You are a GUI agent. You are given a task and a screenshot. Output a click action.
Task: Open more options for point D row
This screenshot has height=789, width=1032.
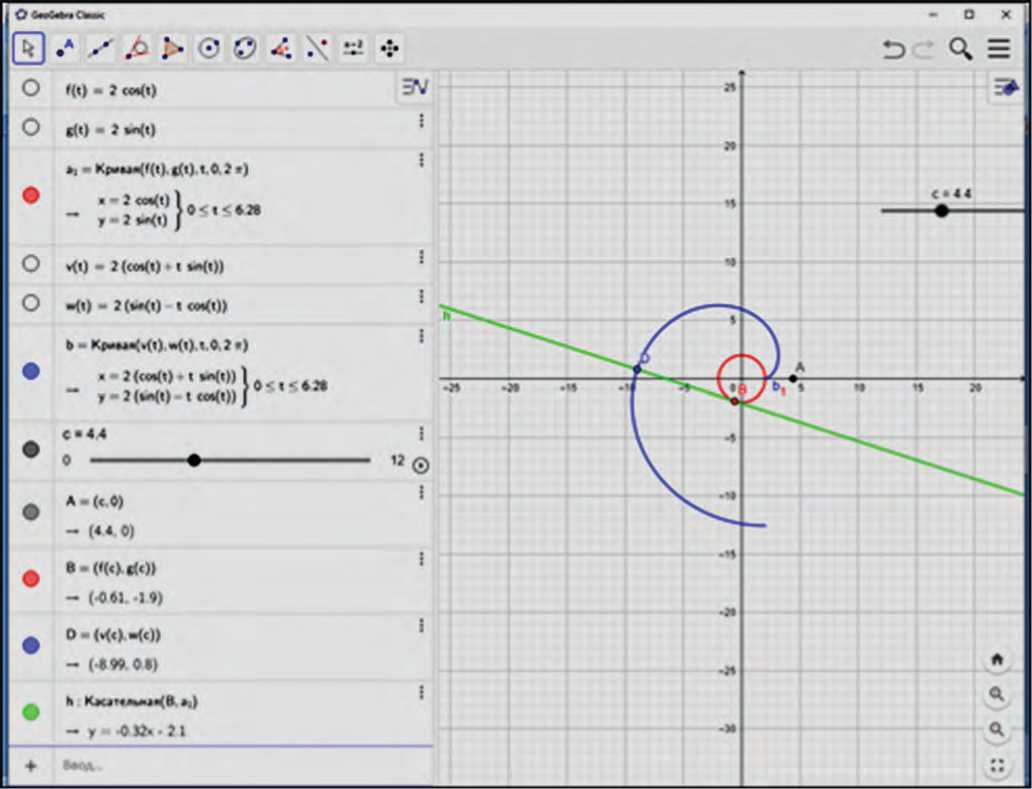421,626
